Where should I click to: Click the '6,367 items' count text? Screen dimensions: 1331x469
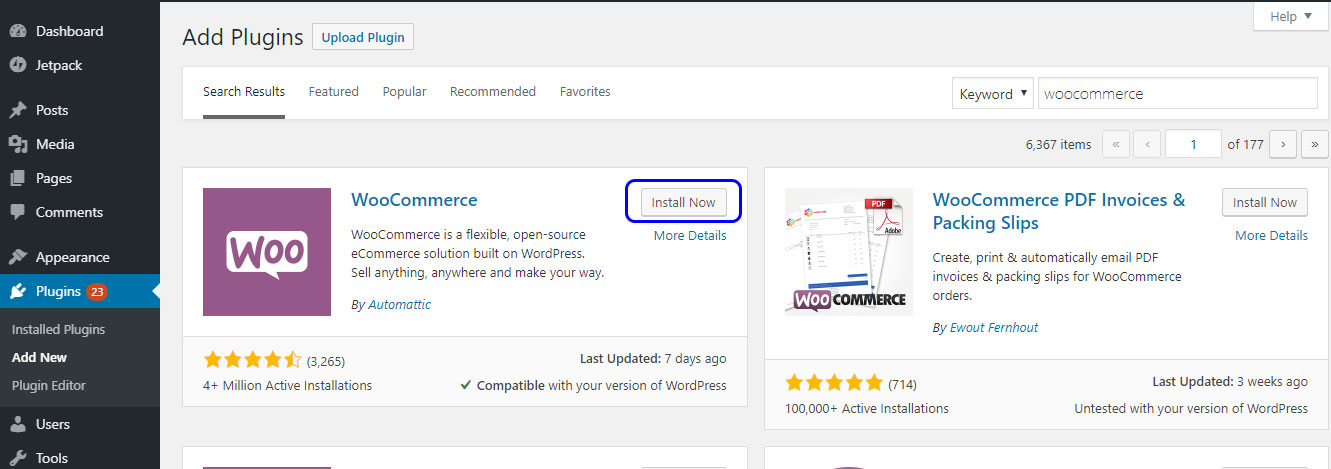click(x=1058, y=144)
